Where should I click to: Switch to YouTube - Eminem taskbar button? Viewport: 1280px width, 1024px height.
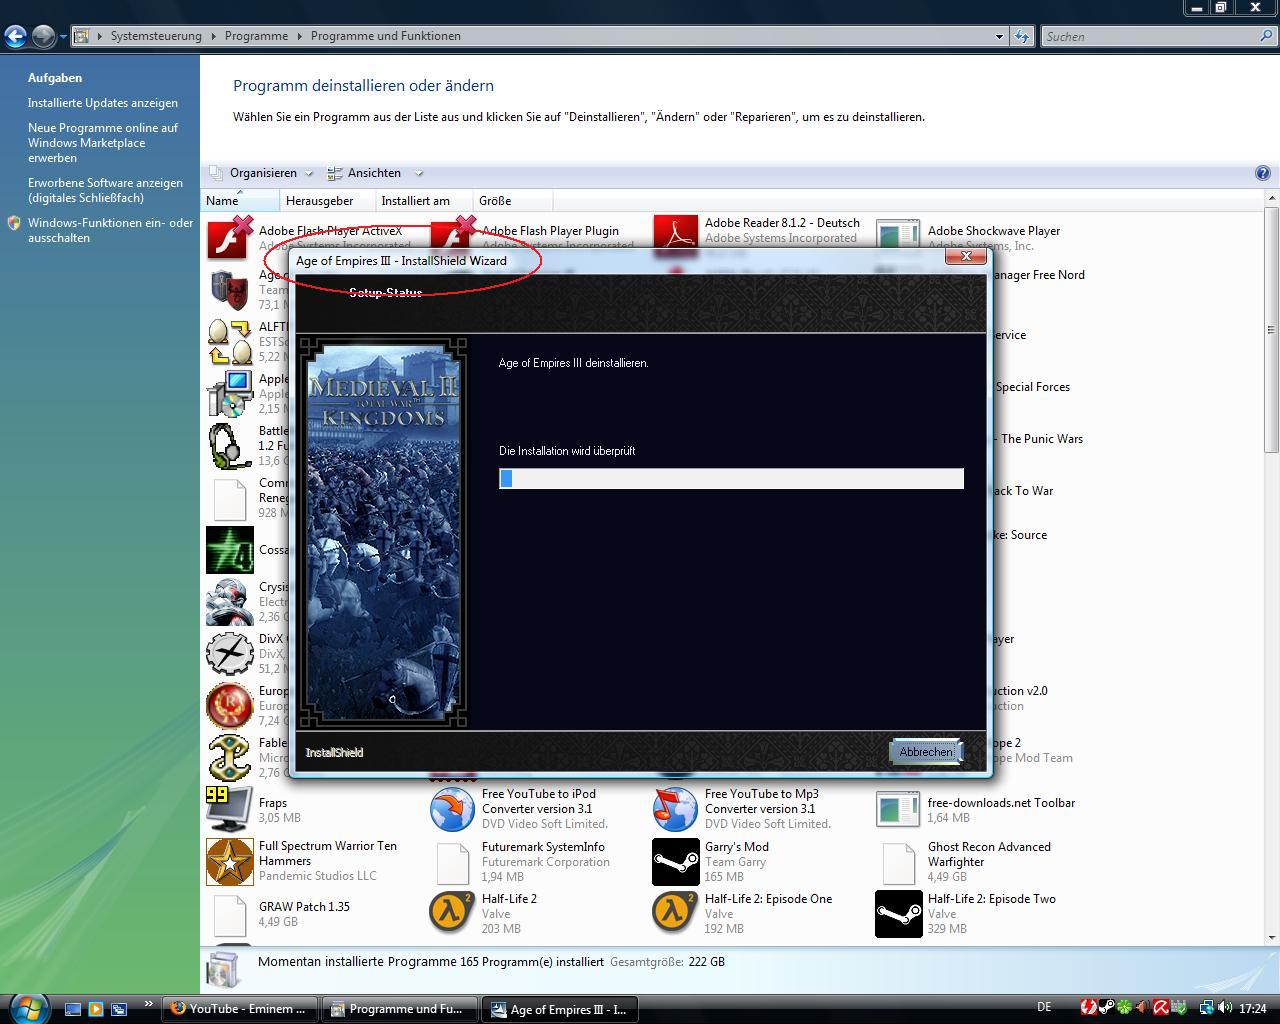[240, 1009]
